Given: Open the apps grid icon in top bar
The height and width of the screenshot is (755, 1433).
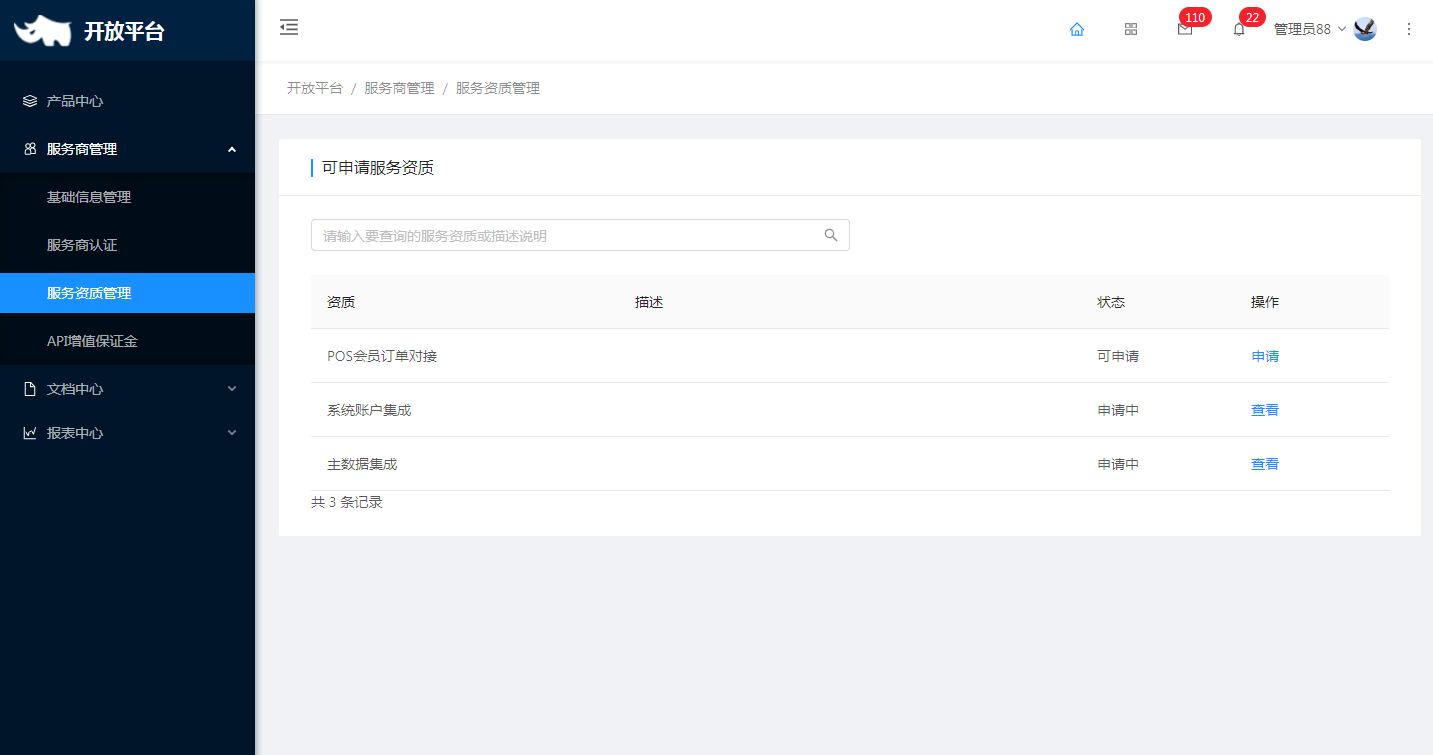Looking at the screenshot, I should point(1131,29).
